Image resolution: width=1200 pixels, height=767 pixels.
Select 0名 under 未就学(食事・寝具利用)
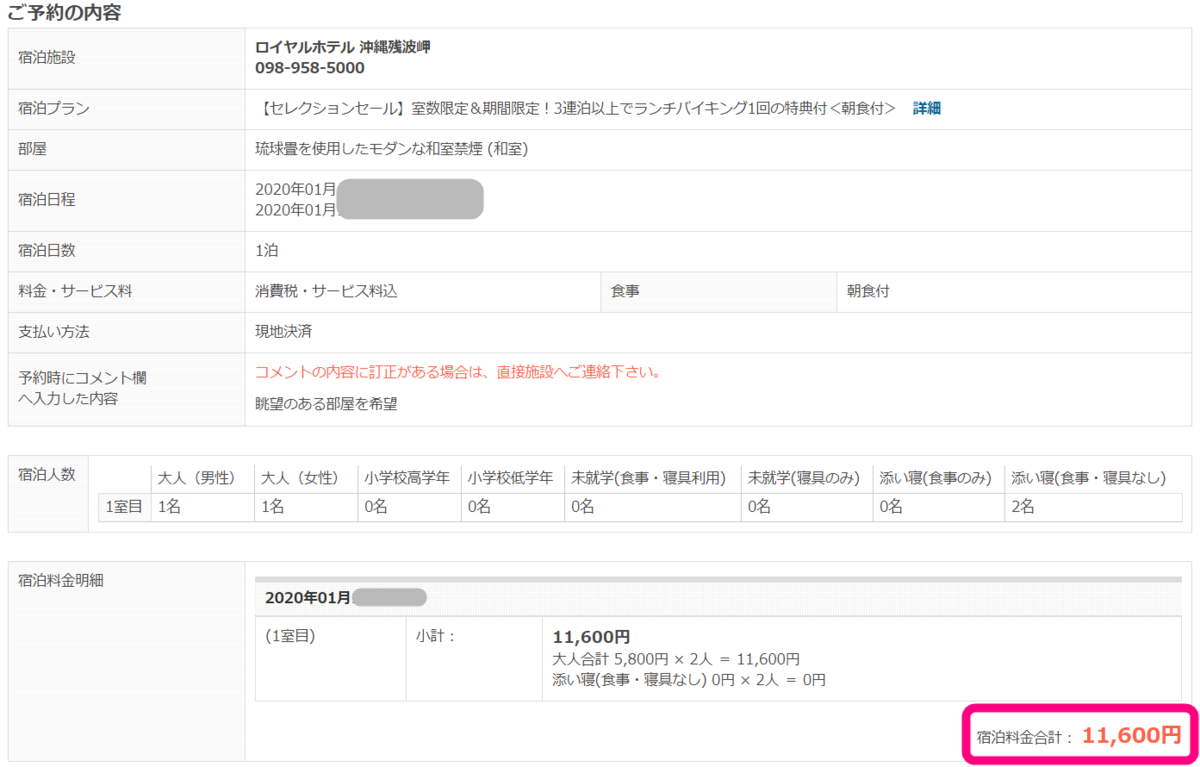583,507
